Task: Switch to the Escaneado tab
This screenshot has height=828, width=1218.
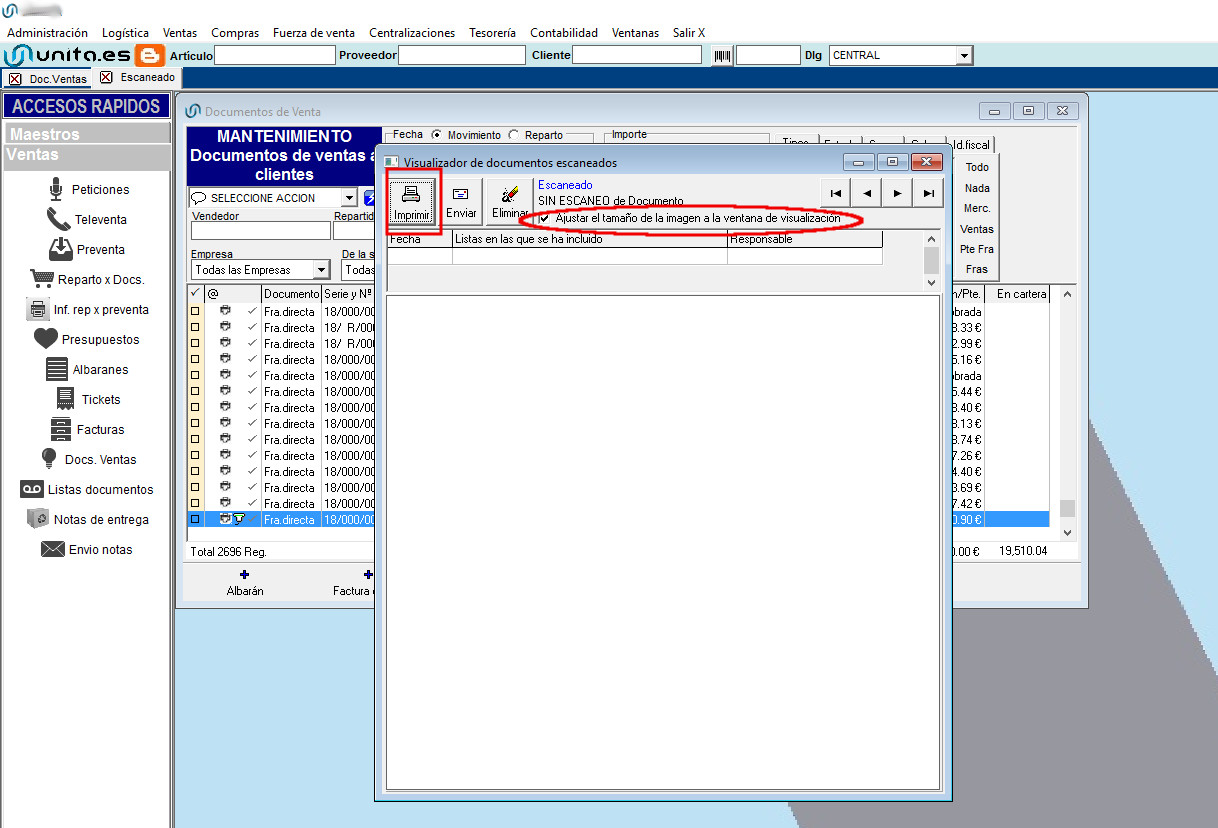Action: coord(138,77)
